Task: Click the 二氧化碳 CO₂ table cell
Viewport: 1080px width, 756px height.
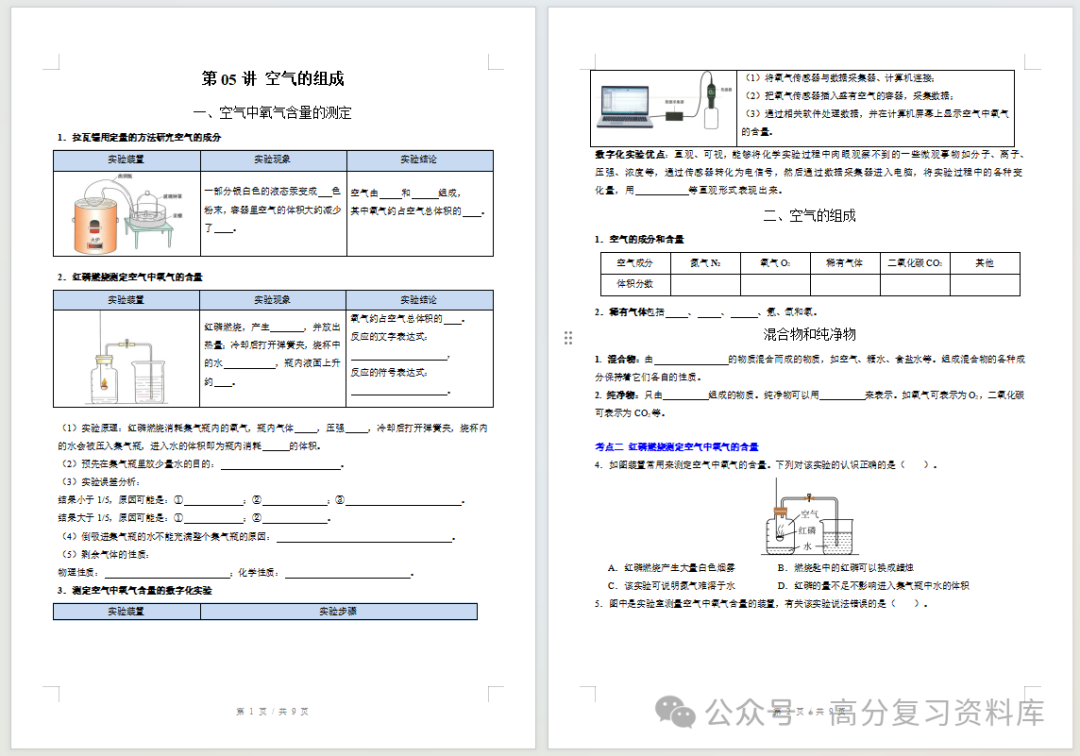Action: 915,263
